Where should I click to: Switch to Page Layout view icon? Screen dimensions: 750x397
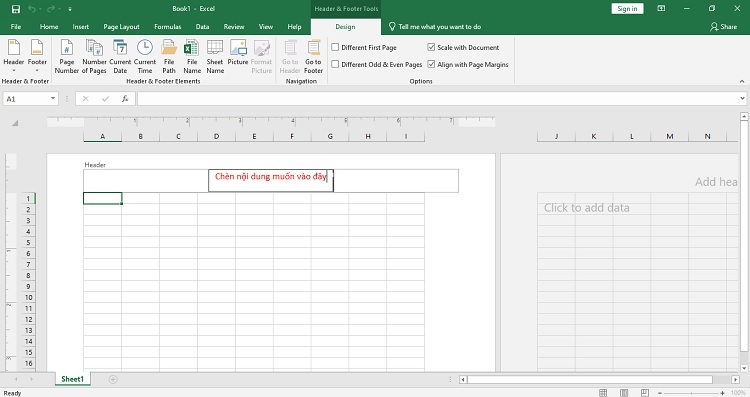(x=624, y=393)
